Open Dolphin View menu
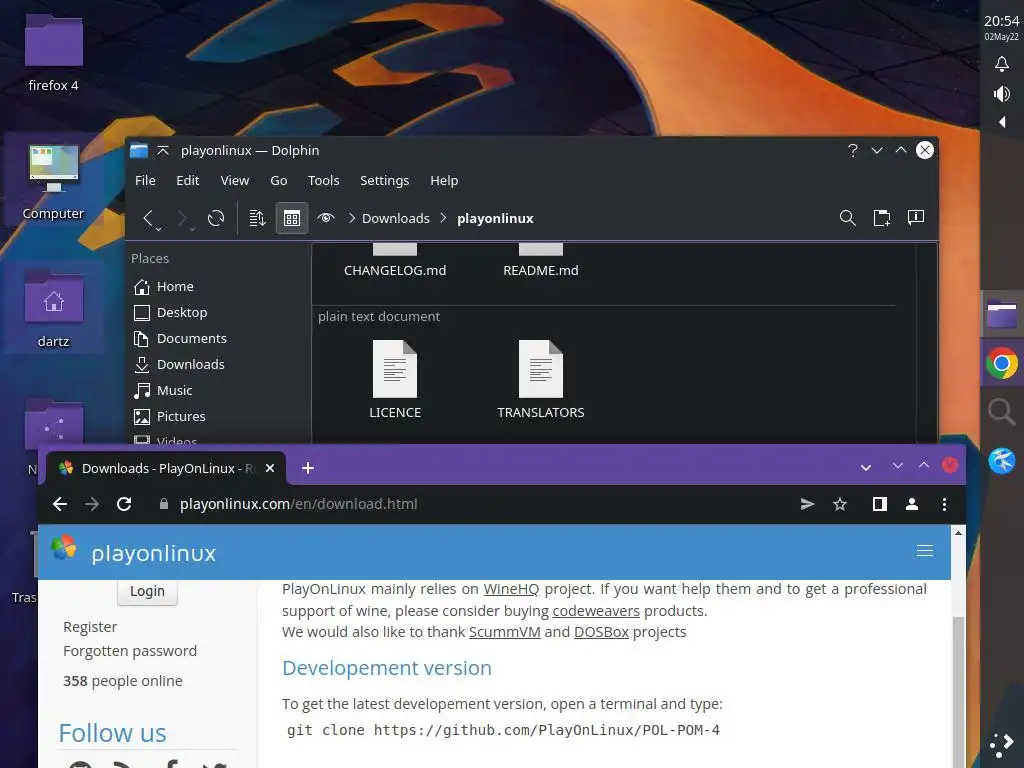Viewport: 1024px width, 768px height. click(234, 180)
